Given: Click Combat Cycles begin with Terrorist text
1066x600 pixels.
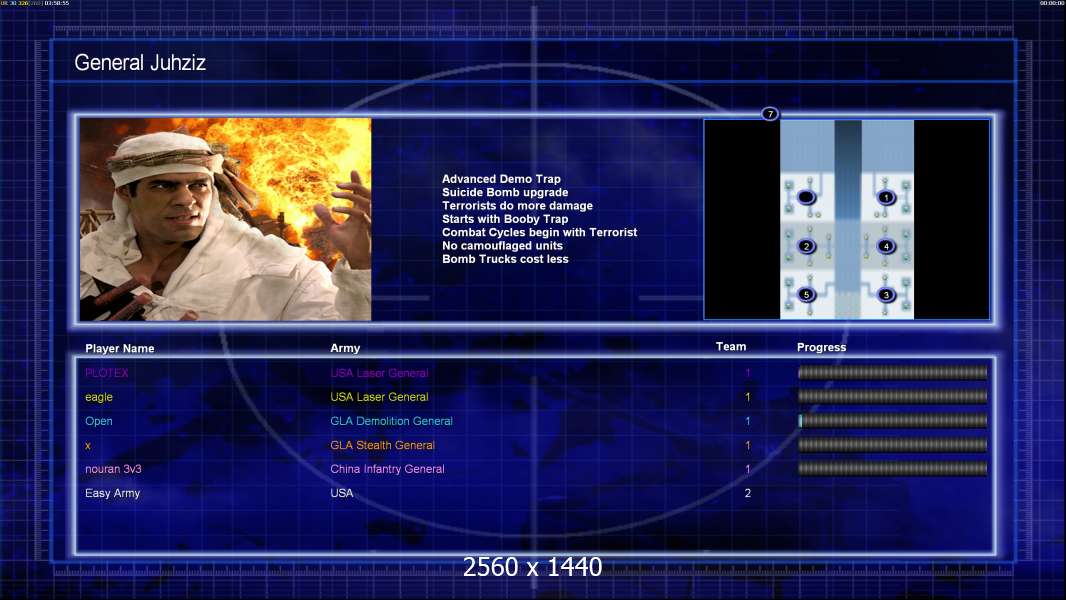Looking at the screenshot, I should point(540,232).
